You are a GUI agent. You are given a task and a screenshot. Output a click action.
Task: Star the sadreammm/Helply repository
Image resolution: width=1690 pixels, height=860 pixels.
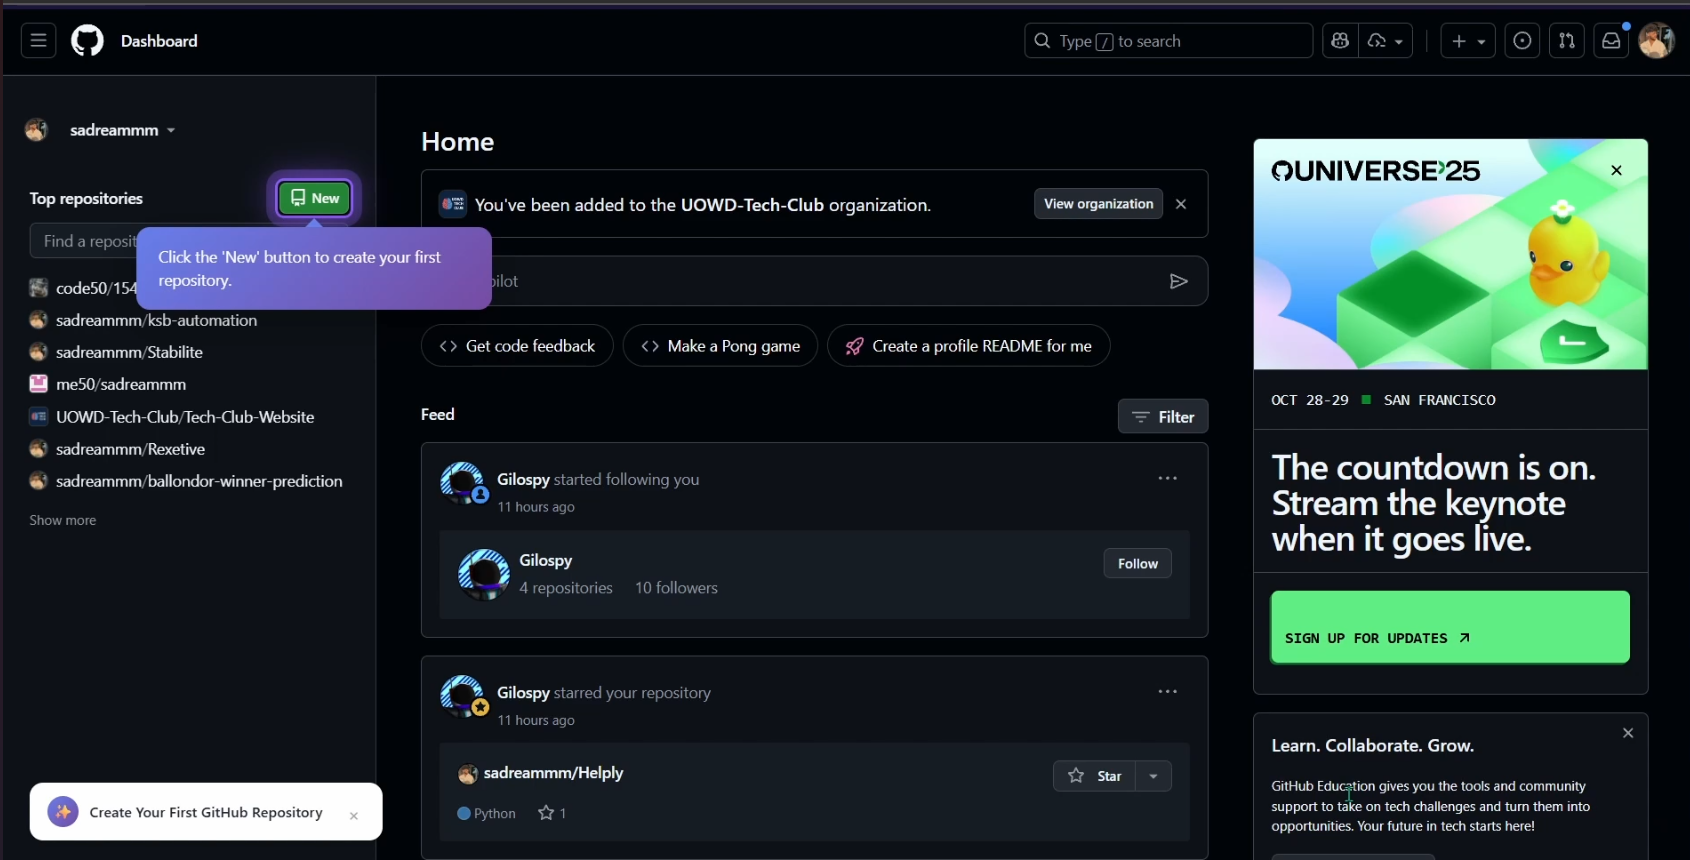point(1094,776)
